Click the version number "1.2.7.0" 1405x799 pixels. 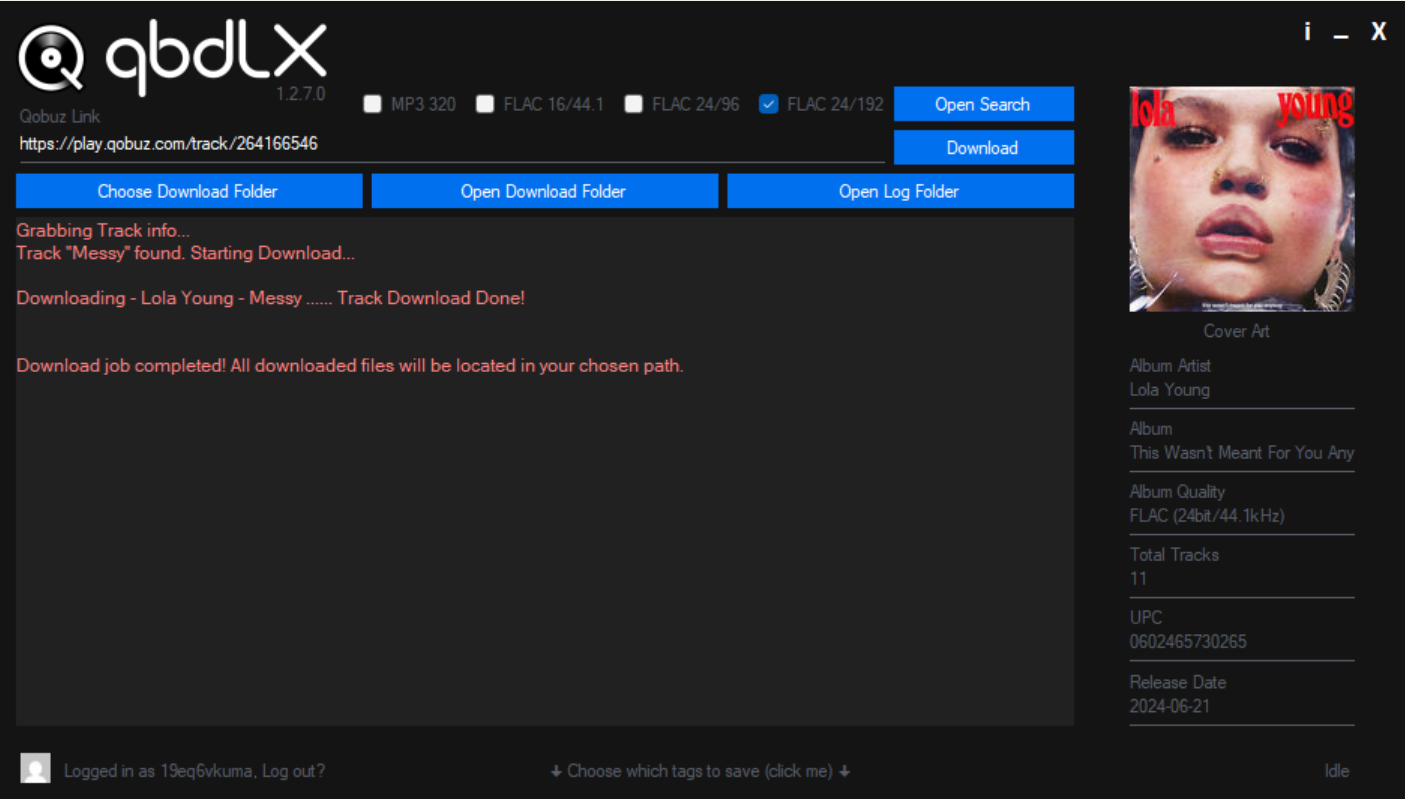pos(301,94)
